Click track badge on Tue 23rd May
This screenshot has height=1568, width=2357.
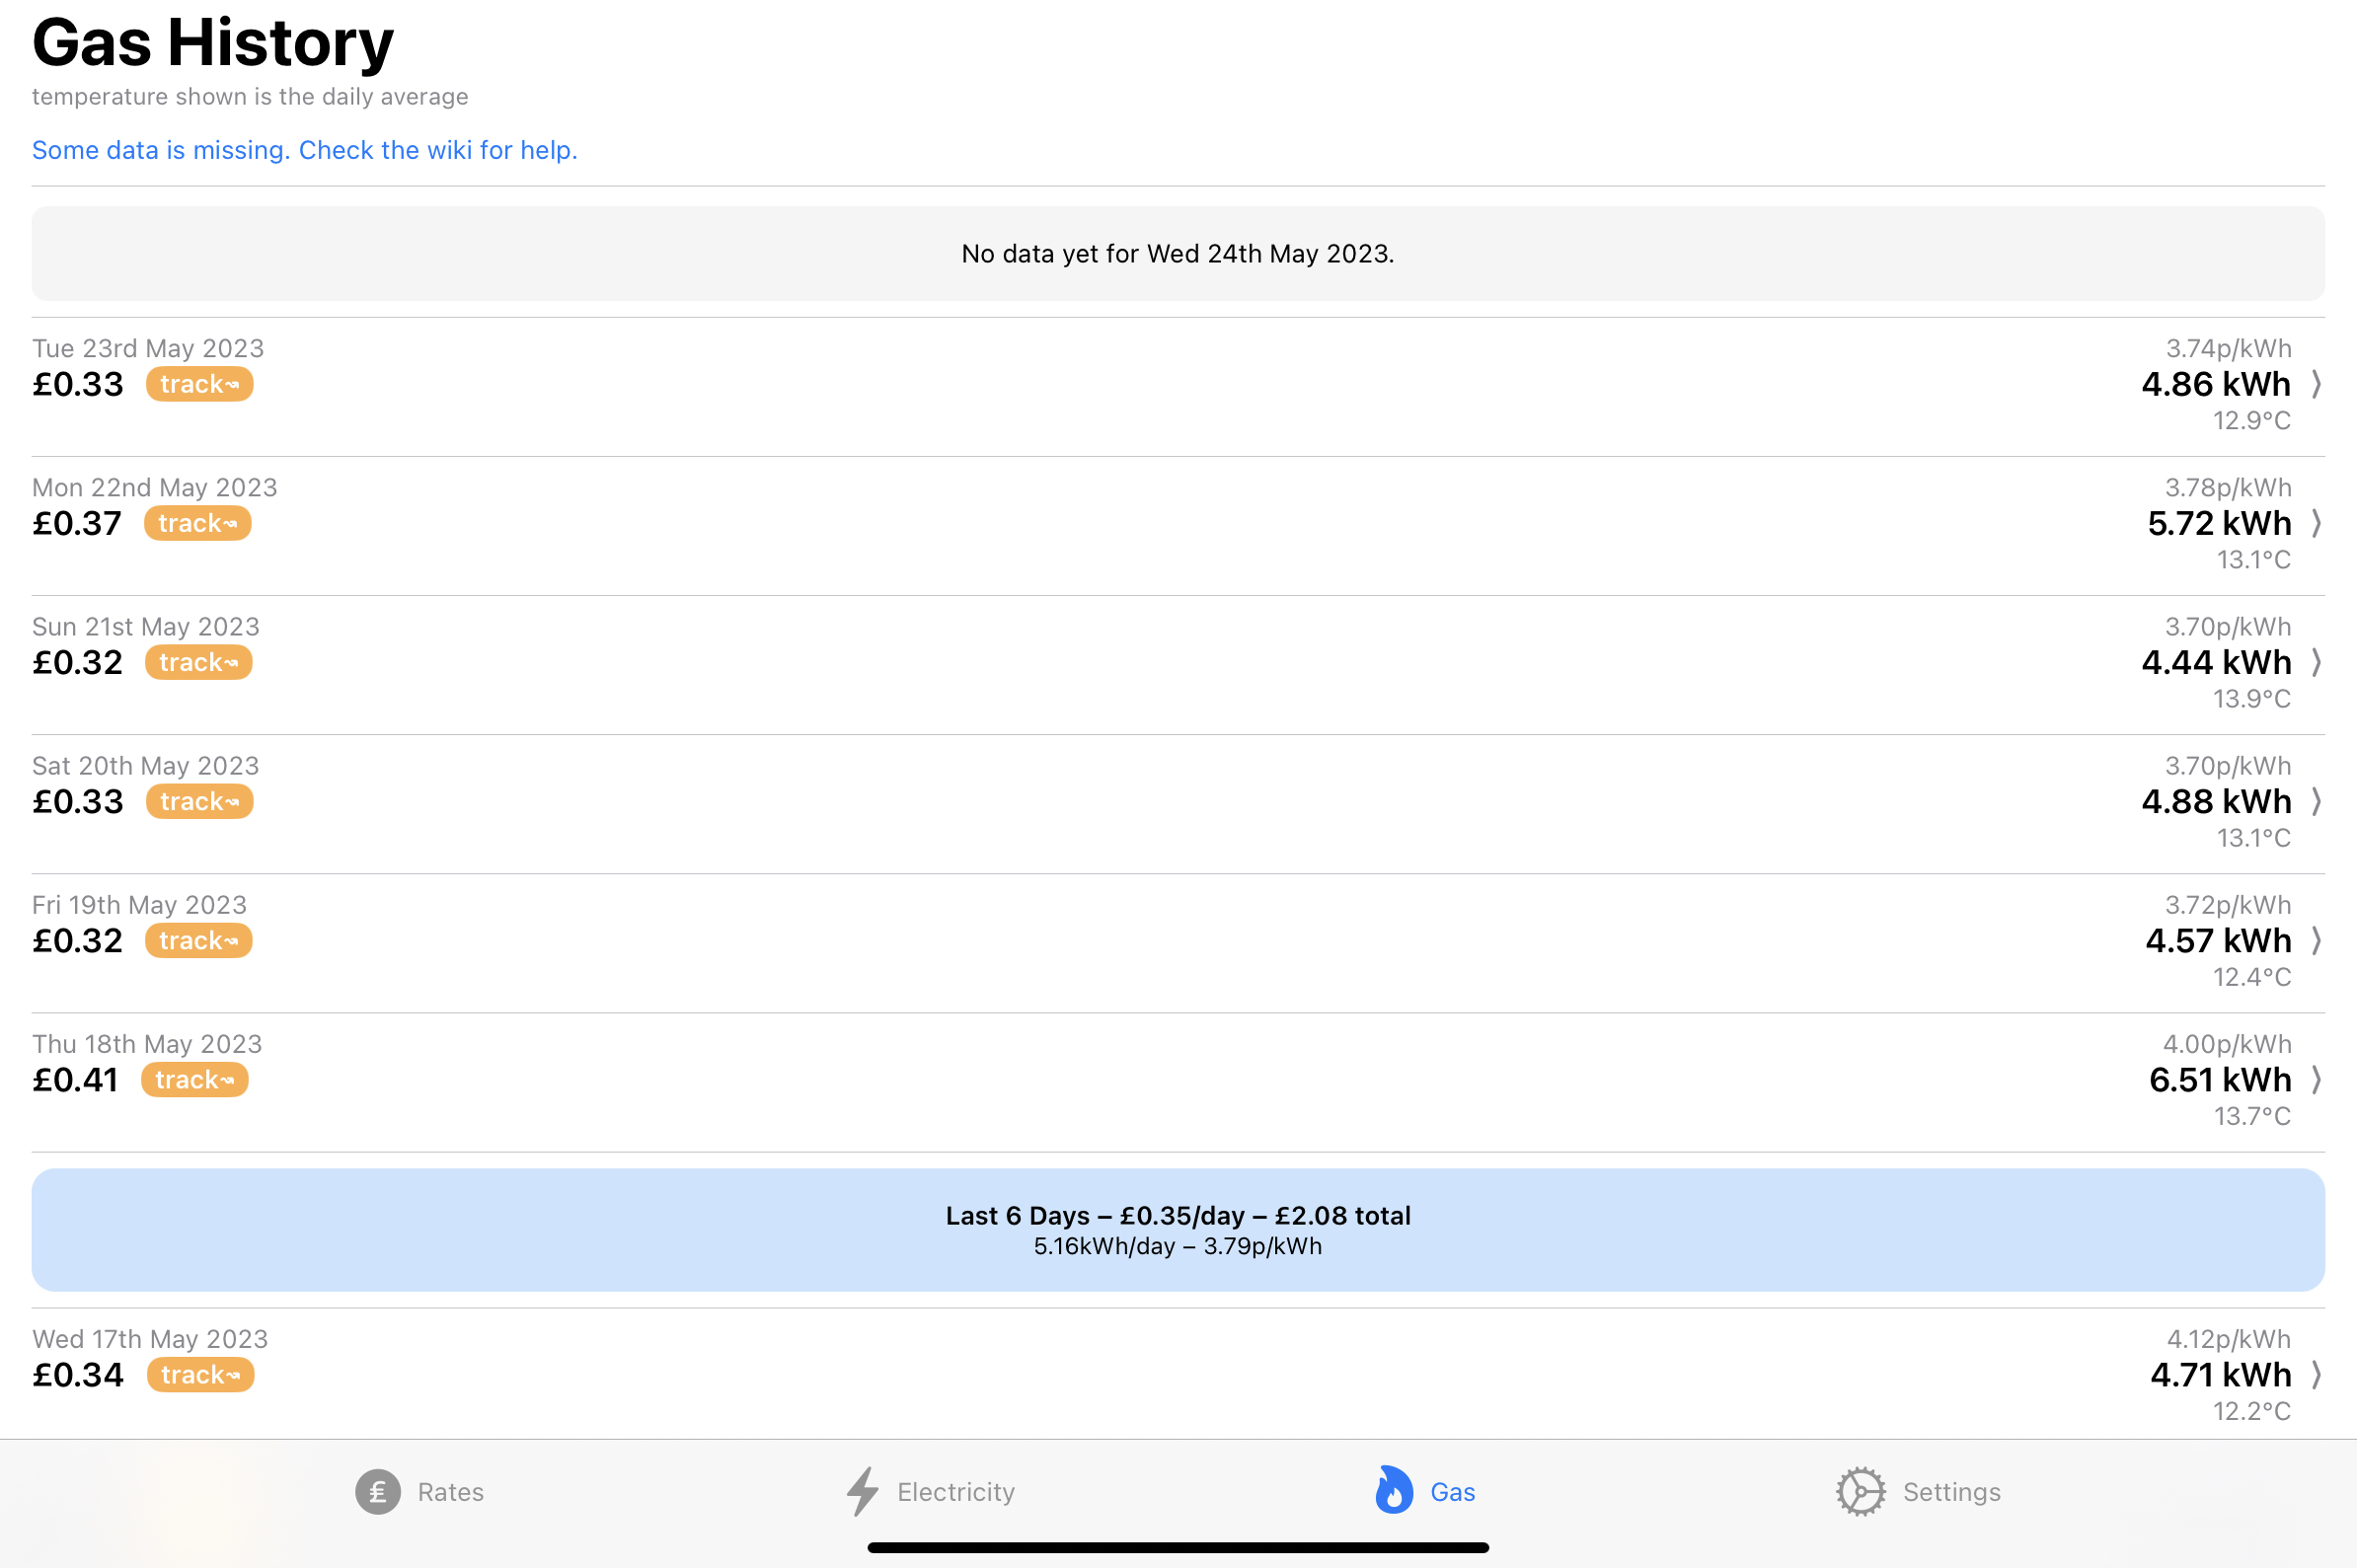tap(199, 384)
